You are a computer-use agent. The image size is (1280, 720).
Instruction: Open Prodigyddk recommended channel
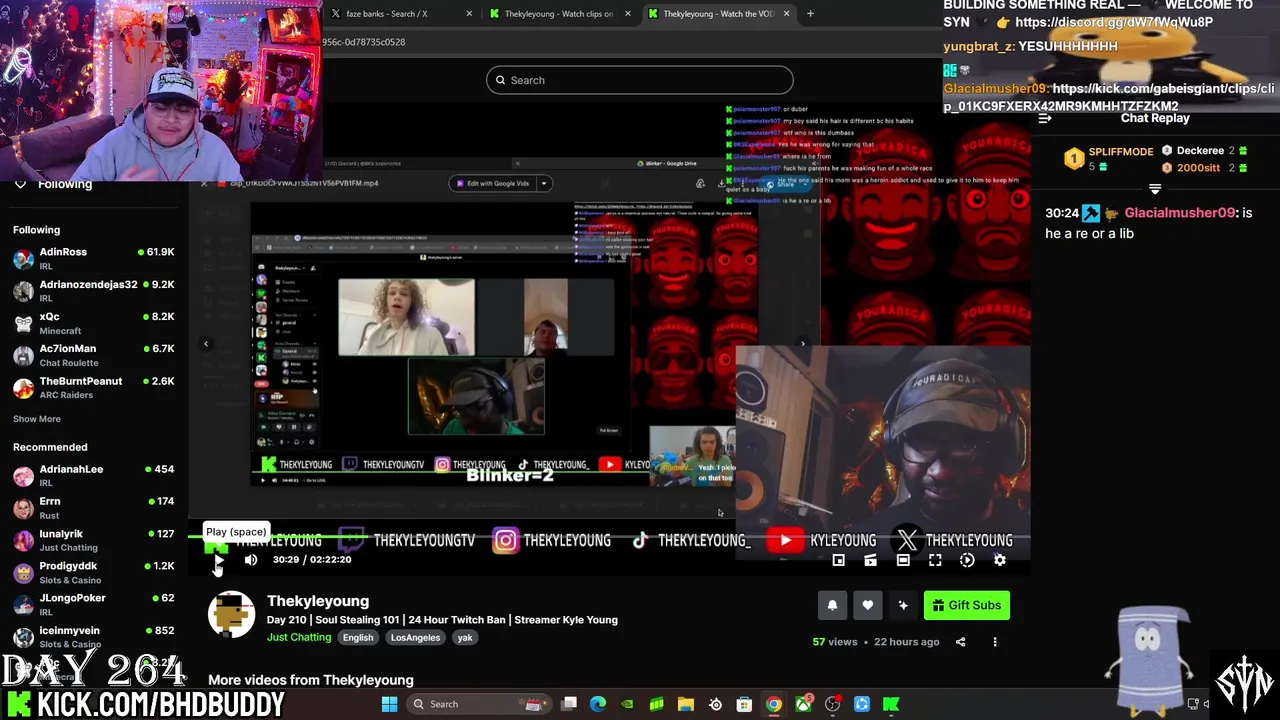pyautogui.click(x=94, y=572)
